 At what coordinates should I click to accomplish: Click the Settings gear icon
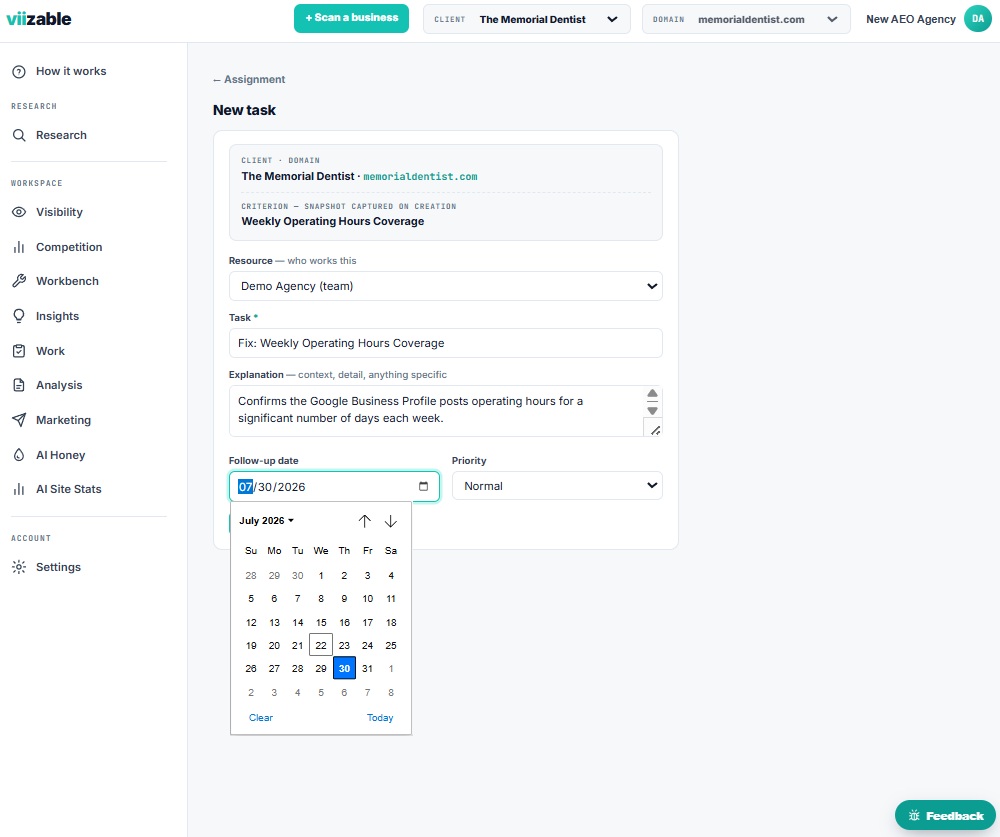[x=19, y=567]
